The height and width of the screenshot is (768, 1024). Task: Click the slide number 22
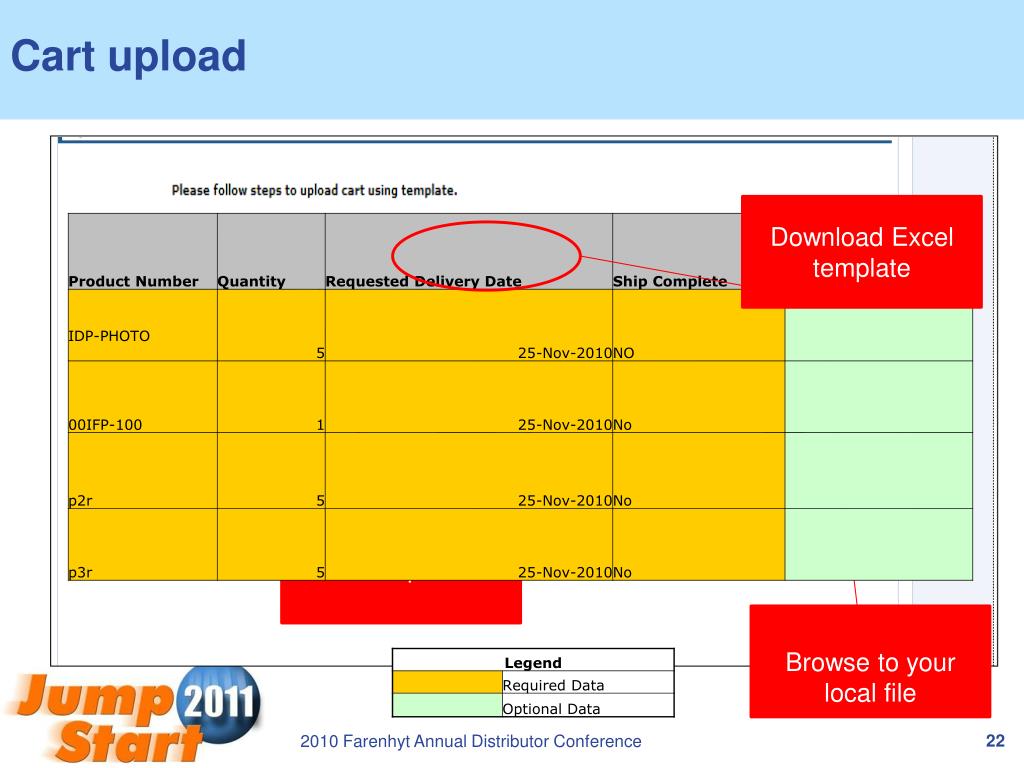(995, 741)
